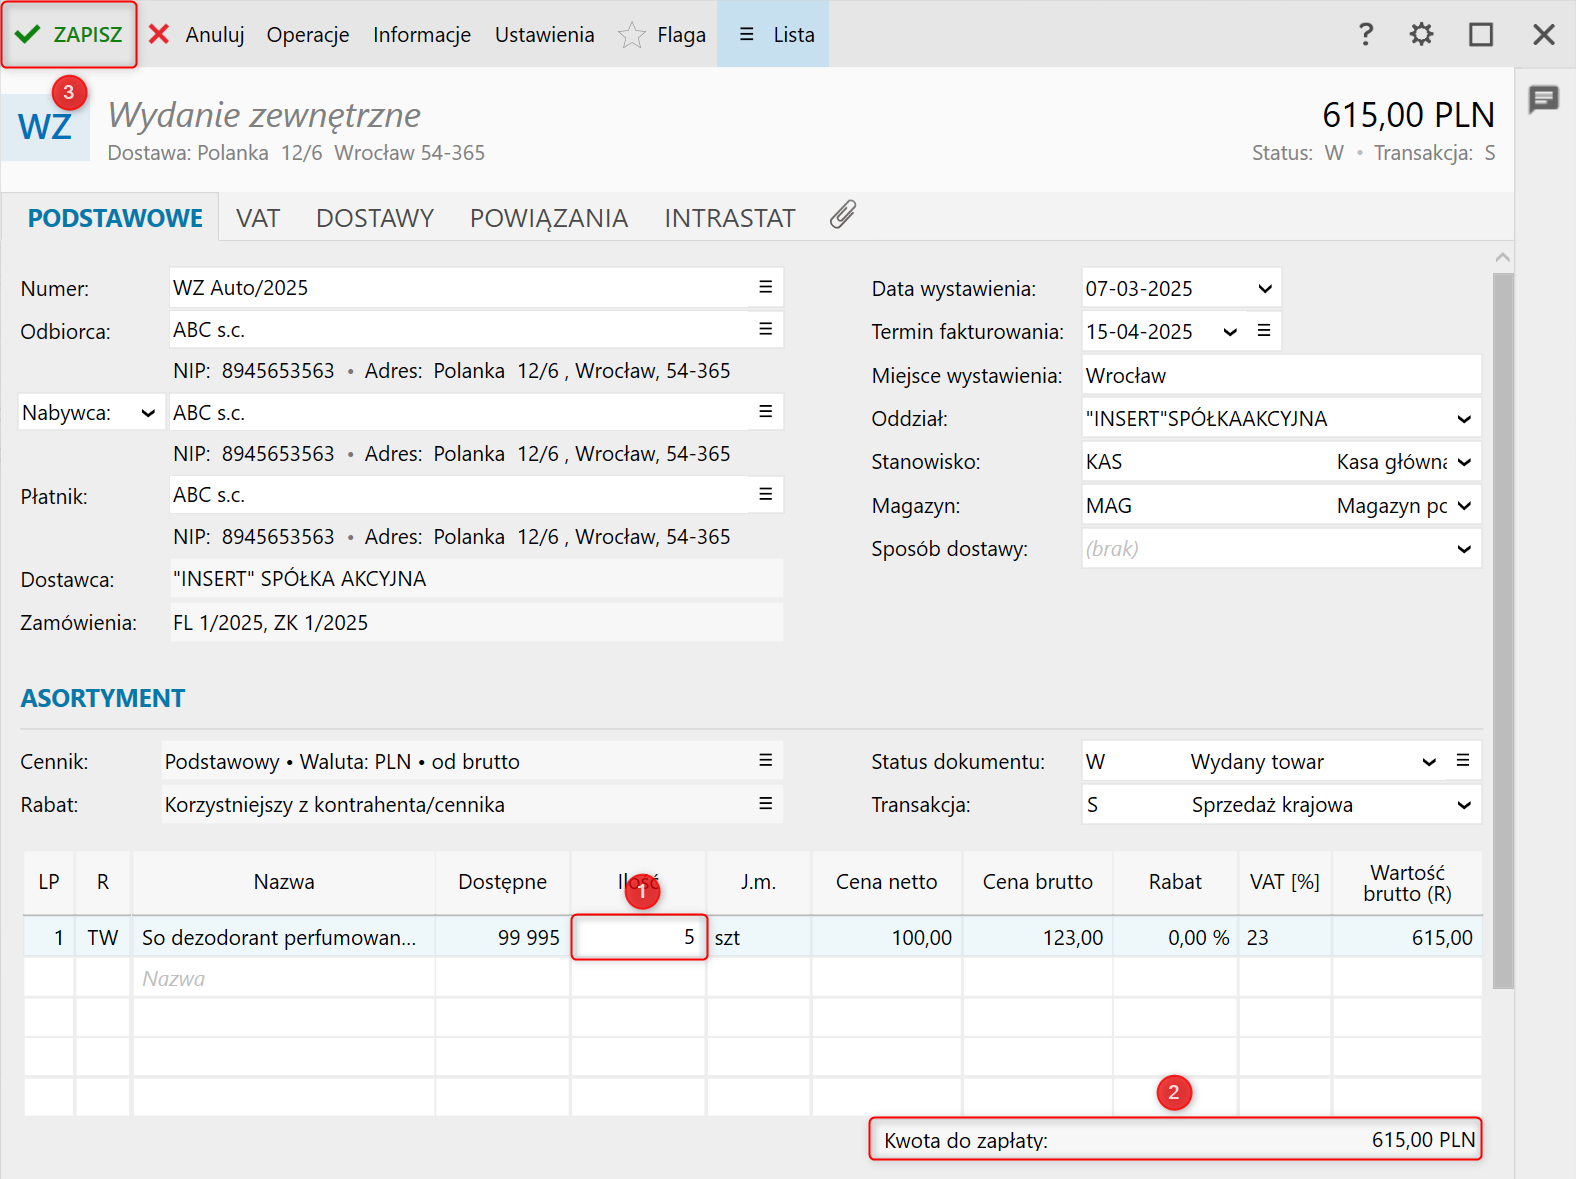Viewport: 1576px width, 1179px height.
Task: Expand the Sposób dostawy dropdown
Action: click(x=1463, y=549)
